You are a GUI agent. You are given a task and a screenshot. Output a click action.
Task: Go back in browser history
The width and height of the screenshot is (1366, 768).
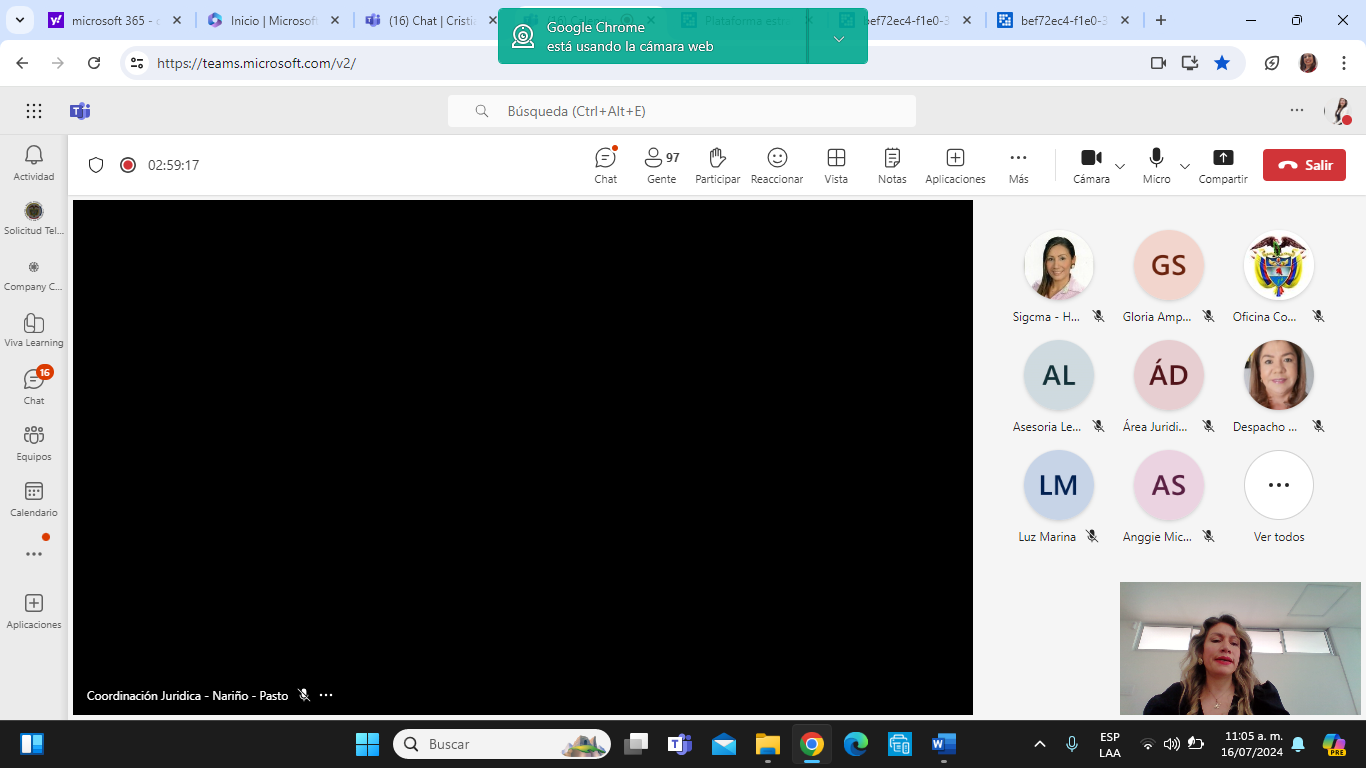coord(22,63)
